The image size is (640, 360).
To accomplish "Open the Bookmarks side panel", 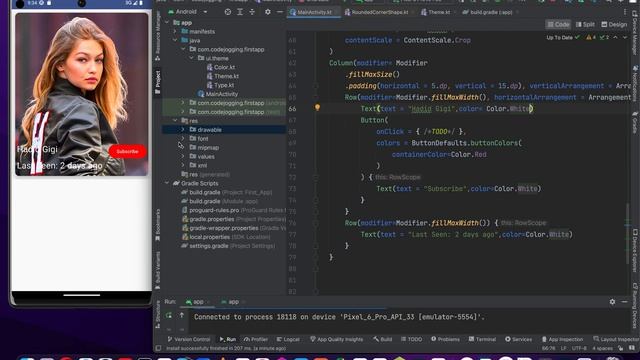I will click(158, 225).
